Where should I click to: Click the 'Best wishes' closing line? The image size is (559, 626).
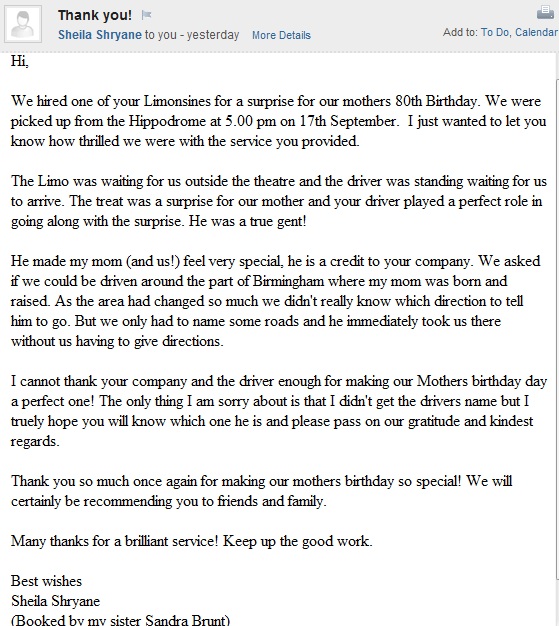coord(46,581)
